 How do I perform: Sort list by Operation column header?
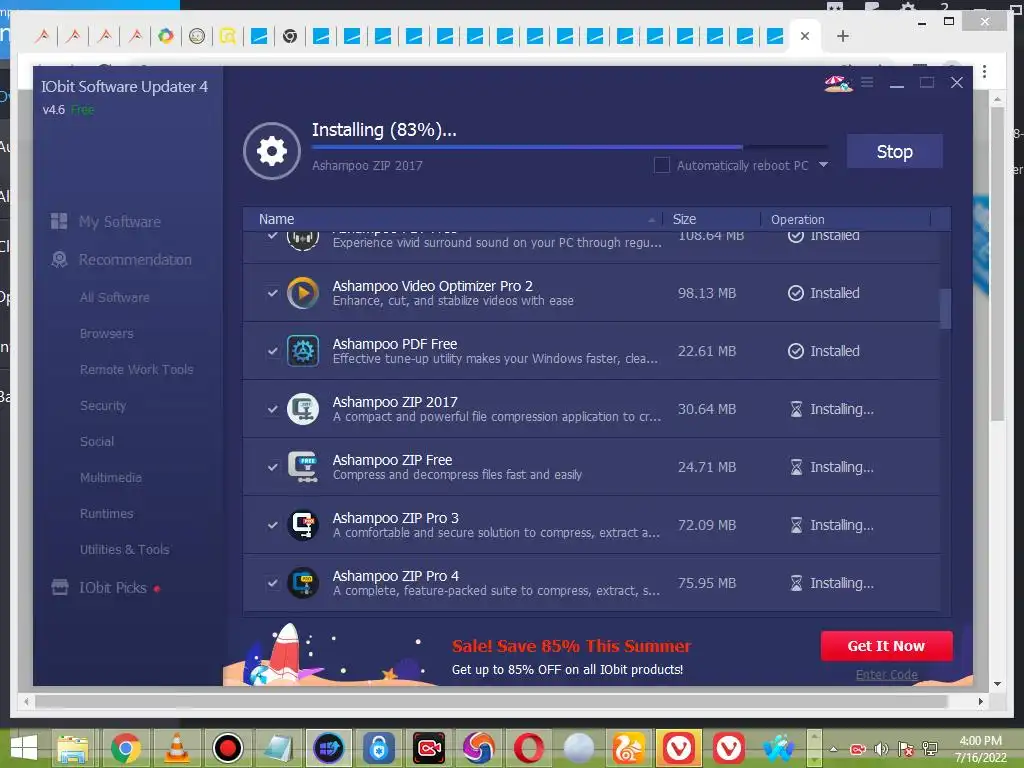coord(846,219)
